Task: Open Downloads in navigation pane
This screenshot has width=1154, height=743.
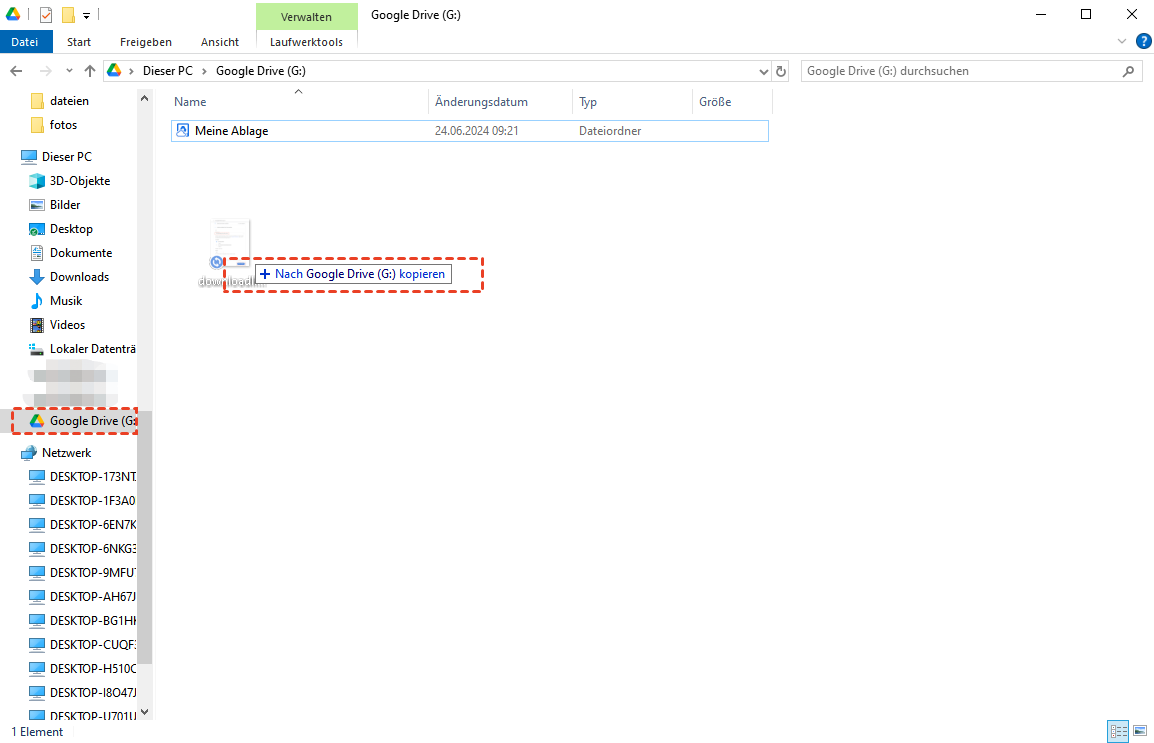Action: [79, 277]
